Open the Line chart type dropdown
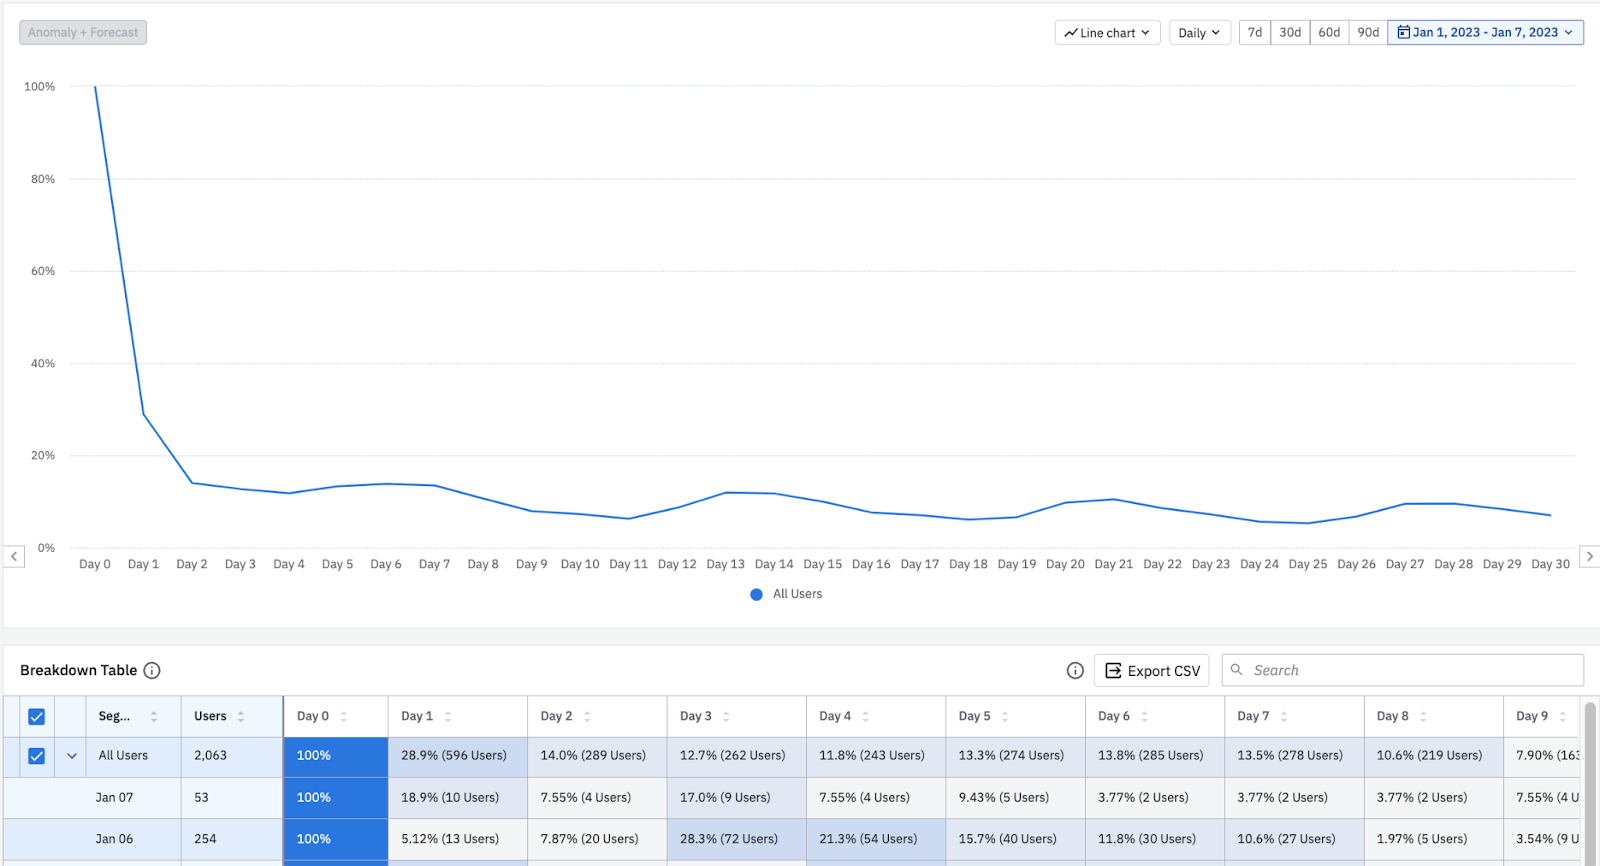This screenshot has width=1600, height=866. (x=1107, y=33)
